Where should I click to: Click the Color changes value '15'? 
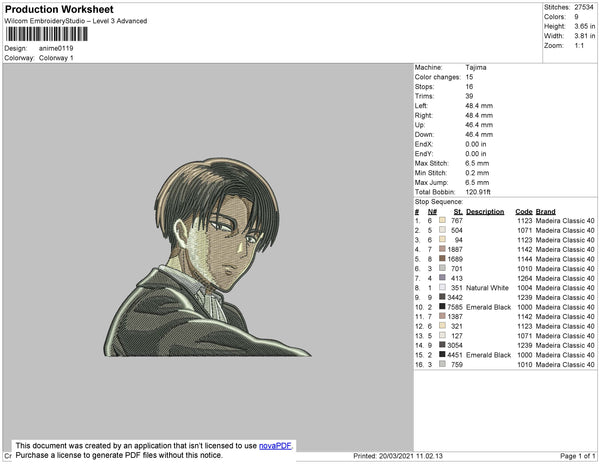[470, 77]
